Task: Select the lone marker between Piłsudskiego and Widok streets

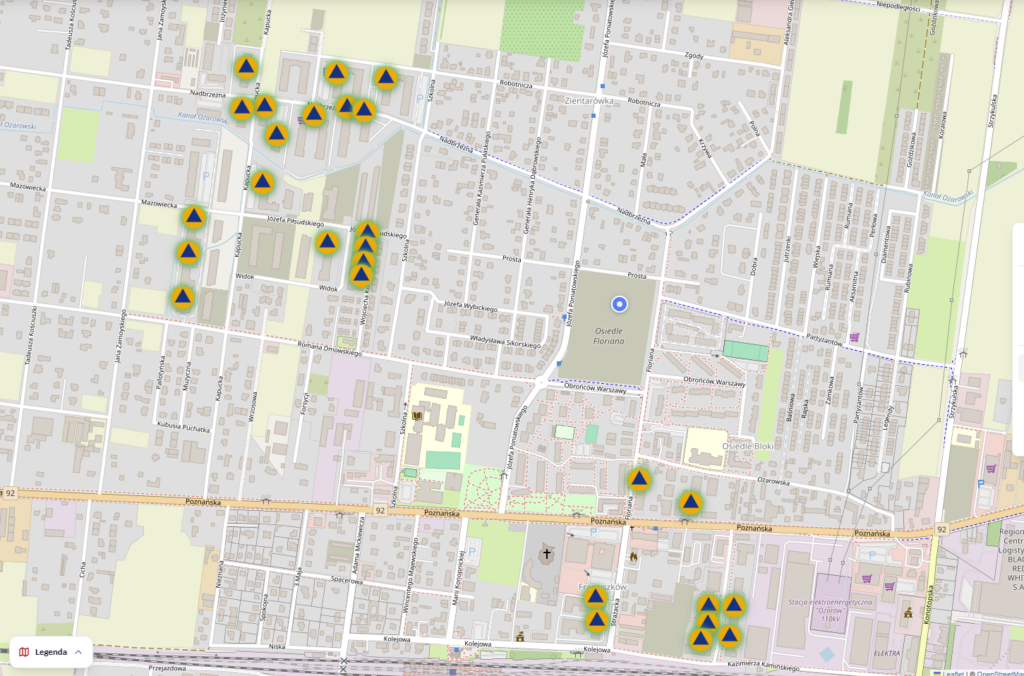Action: click(327, 242)
